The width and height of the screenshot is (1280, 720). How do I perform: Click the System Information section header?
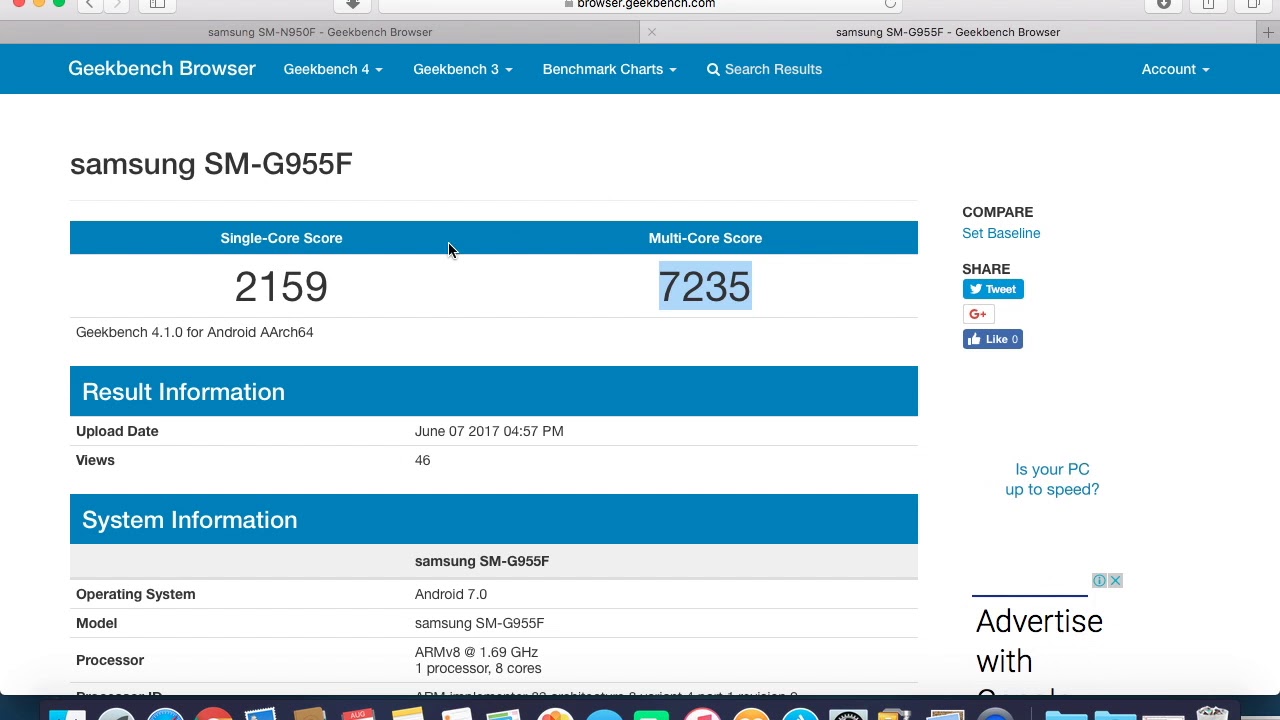tap(494, 519)
